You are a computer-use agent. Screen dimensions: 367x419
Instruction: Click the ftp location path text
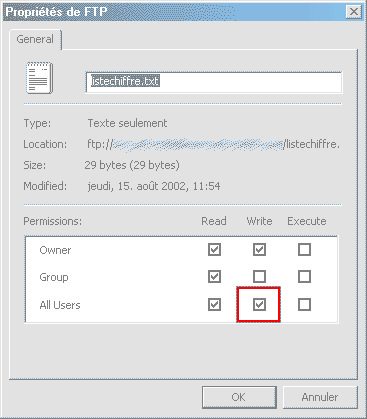213,144
